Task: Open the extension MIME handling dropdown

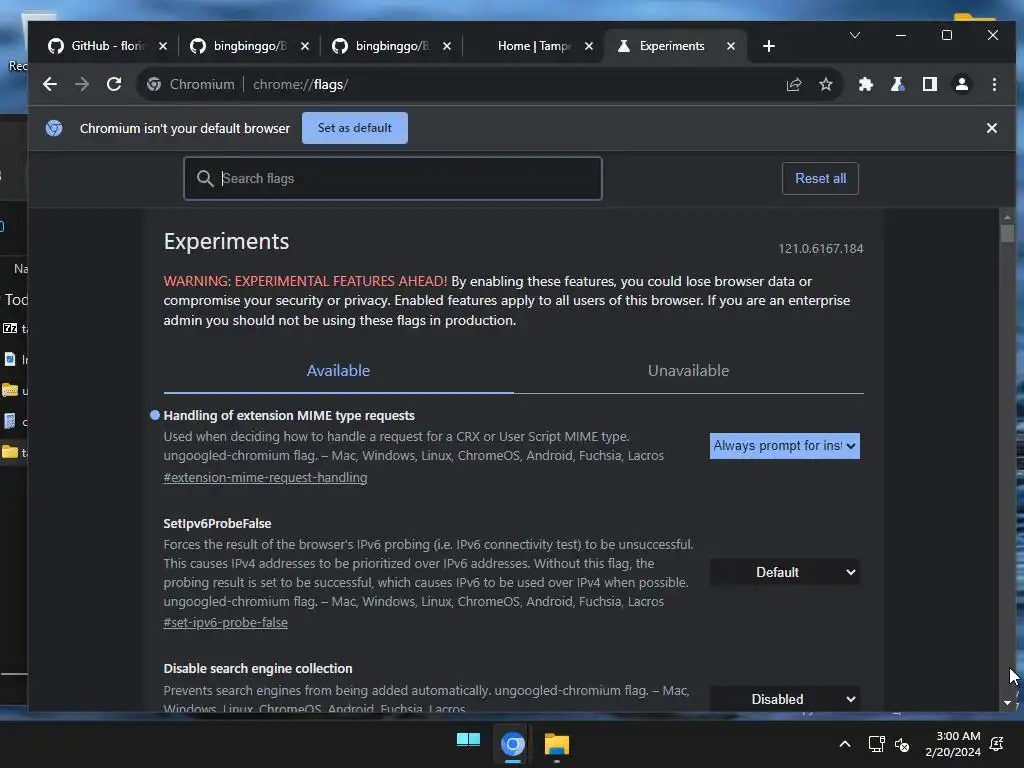Action: pos(785,446)
